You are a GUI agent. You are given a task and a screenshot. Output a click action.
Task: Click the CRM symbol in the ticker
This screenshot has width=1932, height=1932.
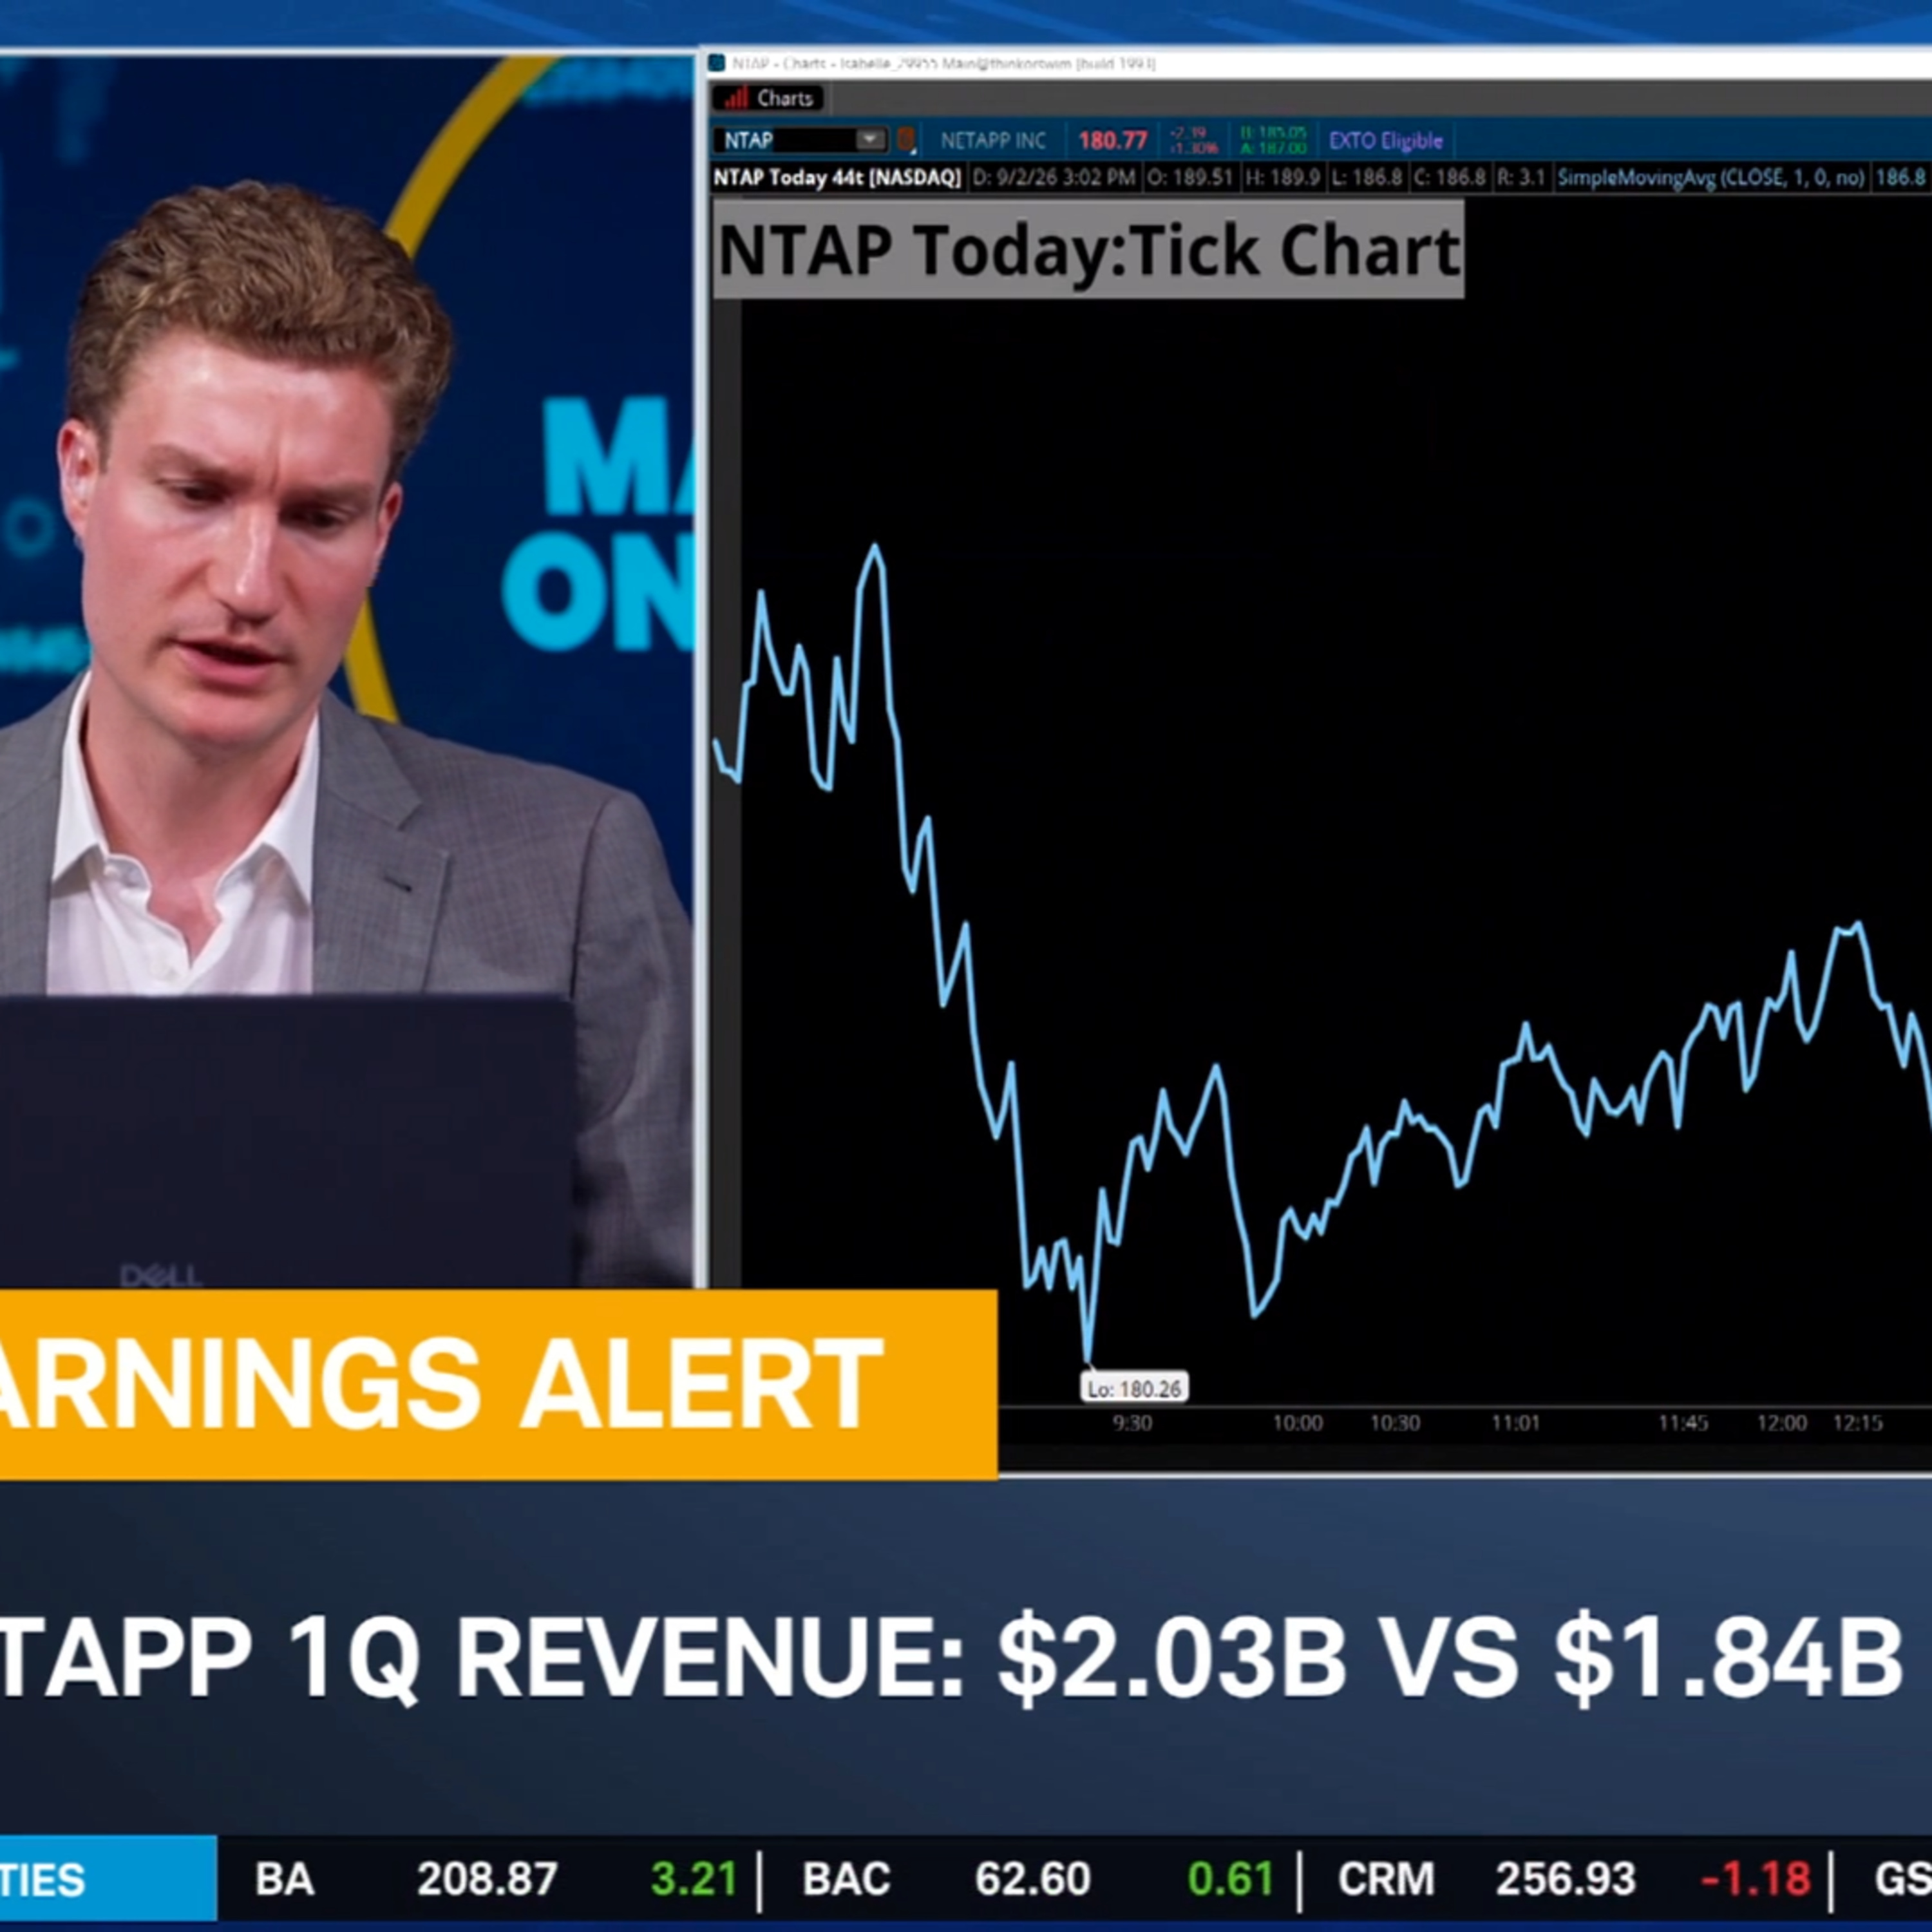point(1386,1880)
